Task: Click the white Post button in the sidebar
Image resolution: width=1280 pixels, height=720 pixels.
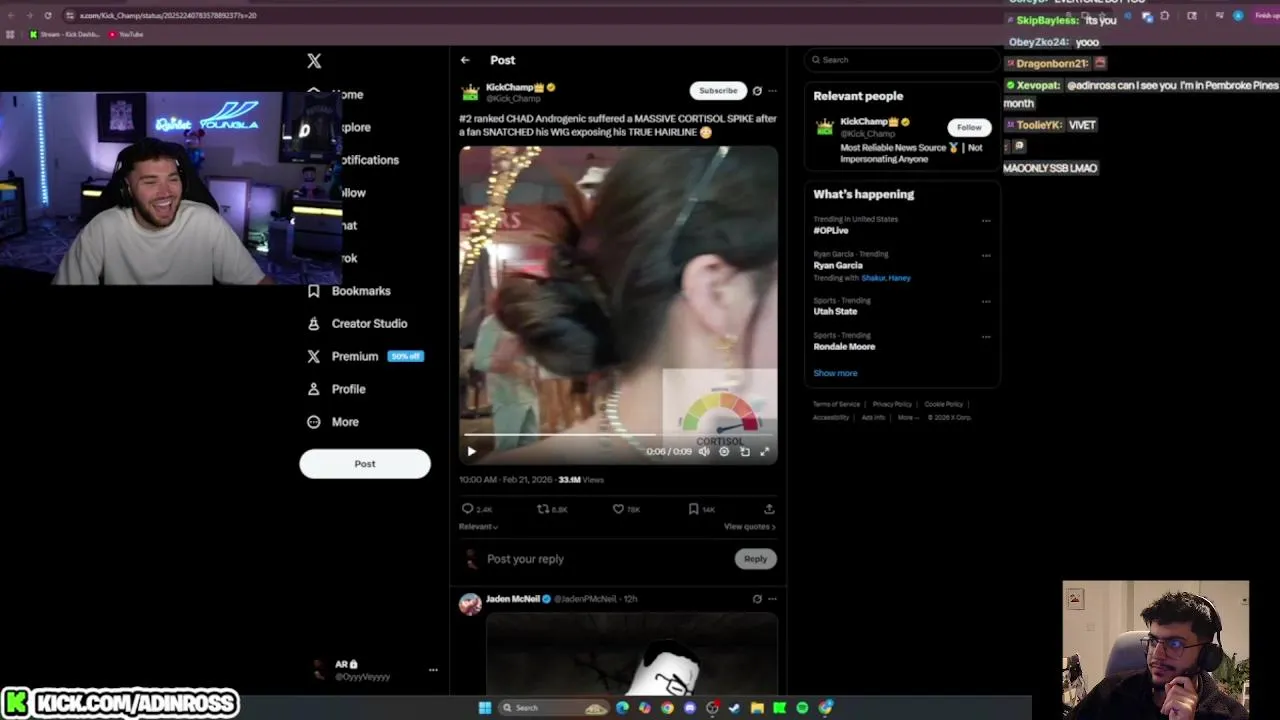Action: [365, 464]
